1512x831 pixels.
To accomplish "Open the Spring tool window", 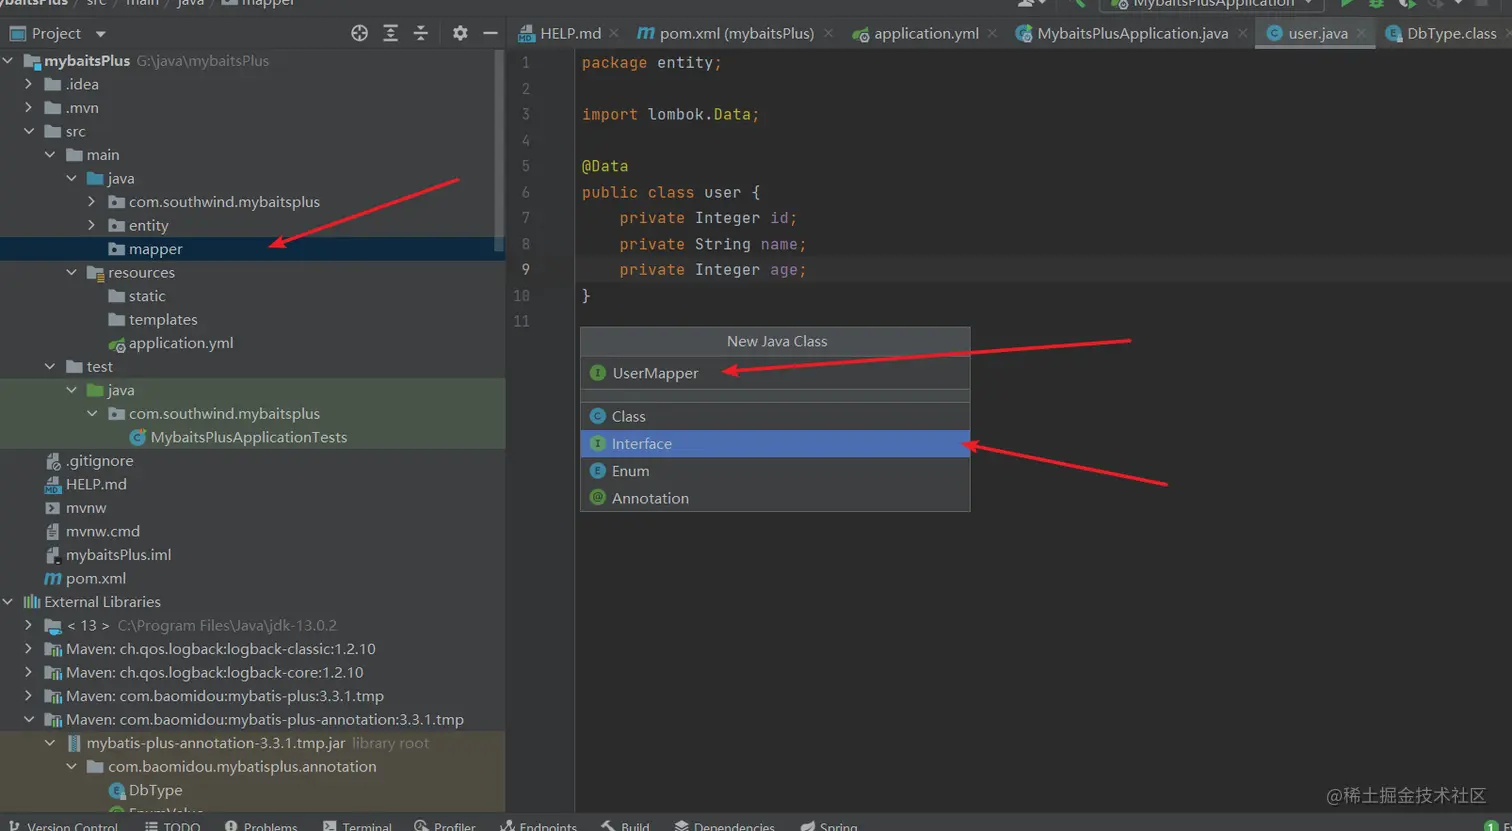I will (x=829, y=826).
